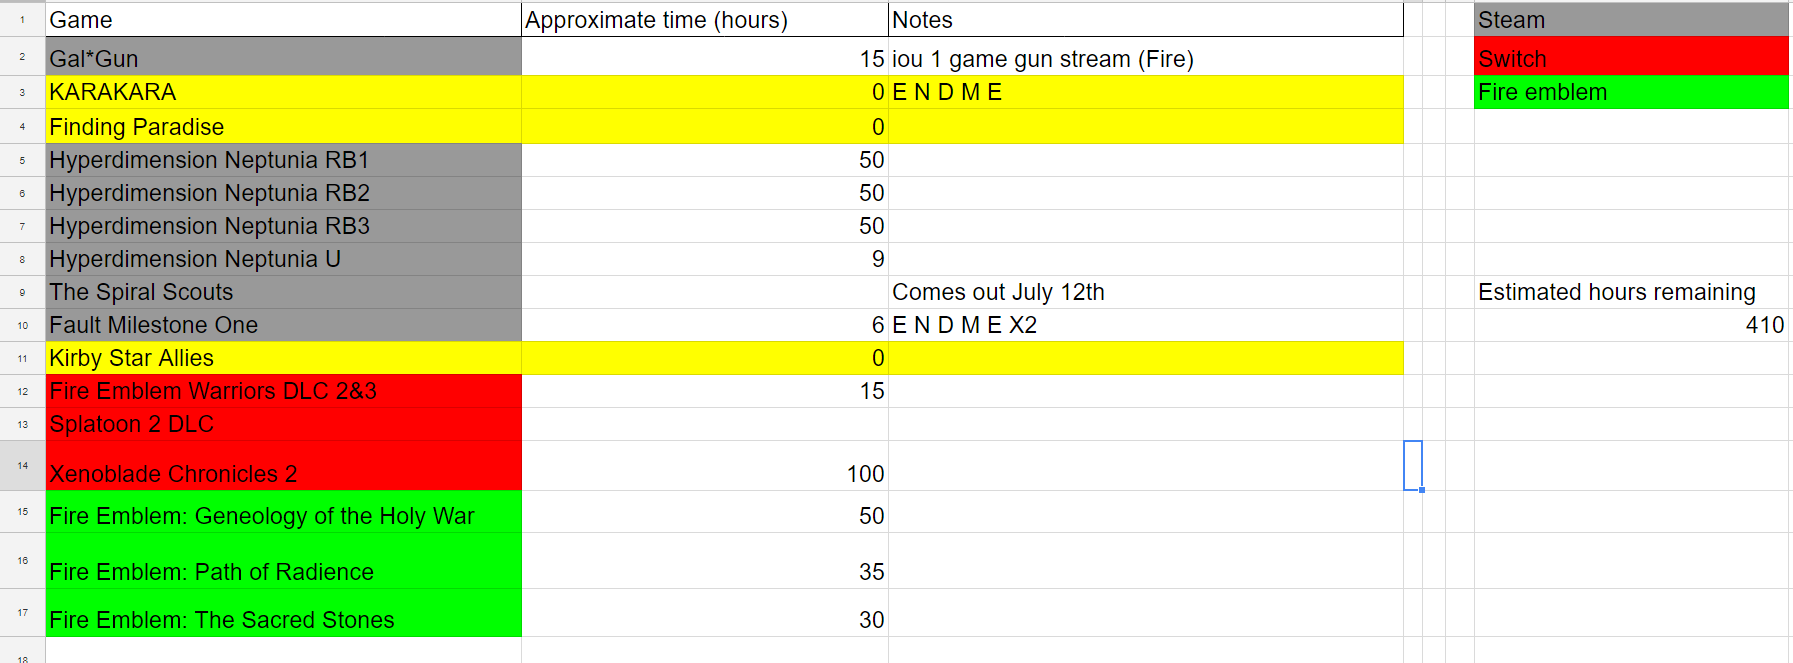Select Fire Emblem: The Sacred Stones cell
Image resolution: width=1793 pixels, height=663 pixels.
click(x=284, y=613)
